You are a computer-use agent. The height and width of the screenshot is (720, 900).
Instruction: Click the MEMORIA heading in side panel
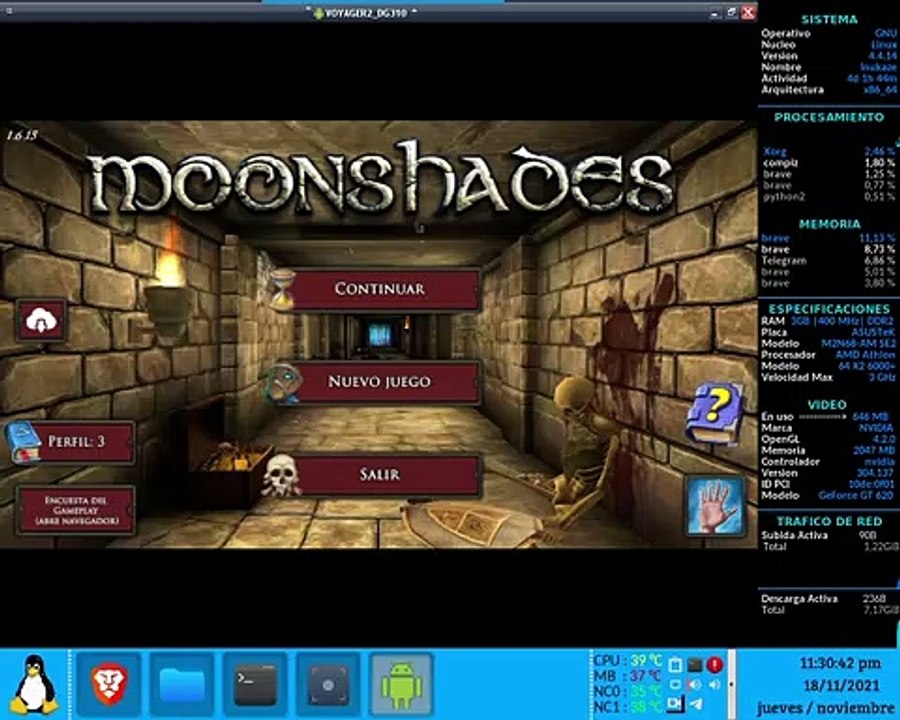829,224
